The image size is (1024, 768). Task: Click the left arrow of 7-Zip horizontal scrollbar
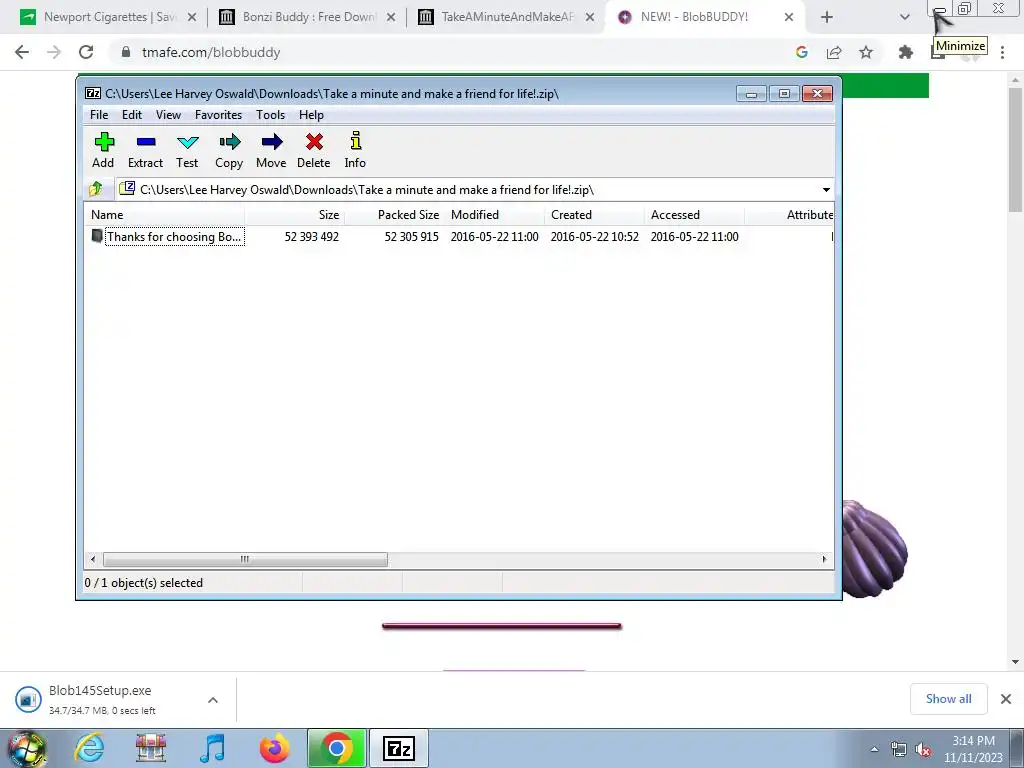click(x=93, y=559)
